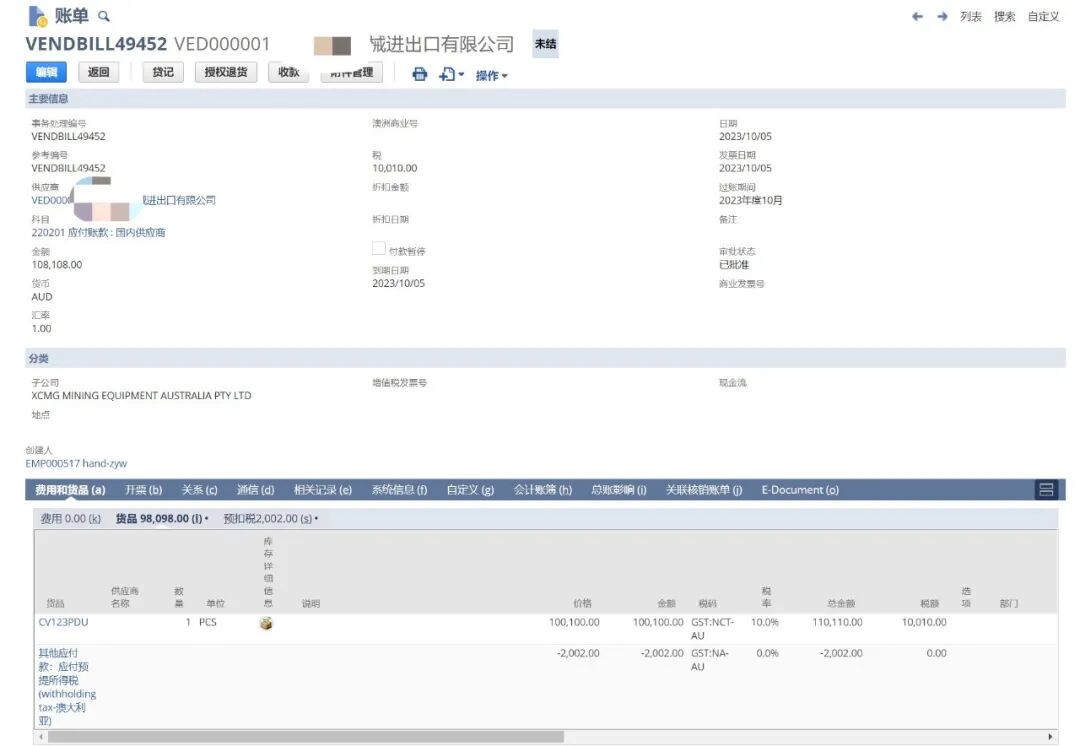Click the inventory detail icon for CV123PDU

tap(266, 623)
